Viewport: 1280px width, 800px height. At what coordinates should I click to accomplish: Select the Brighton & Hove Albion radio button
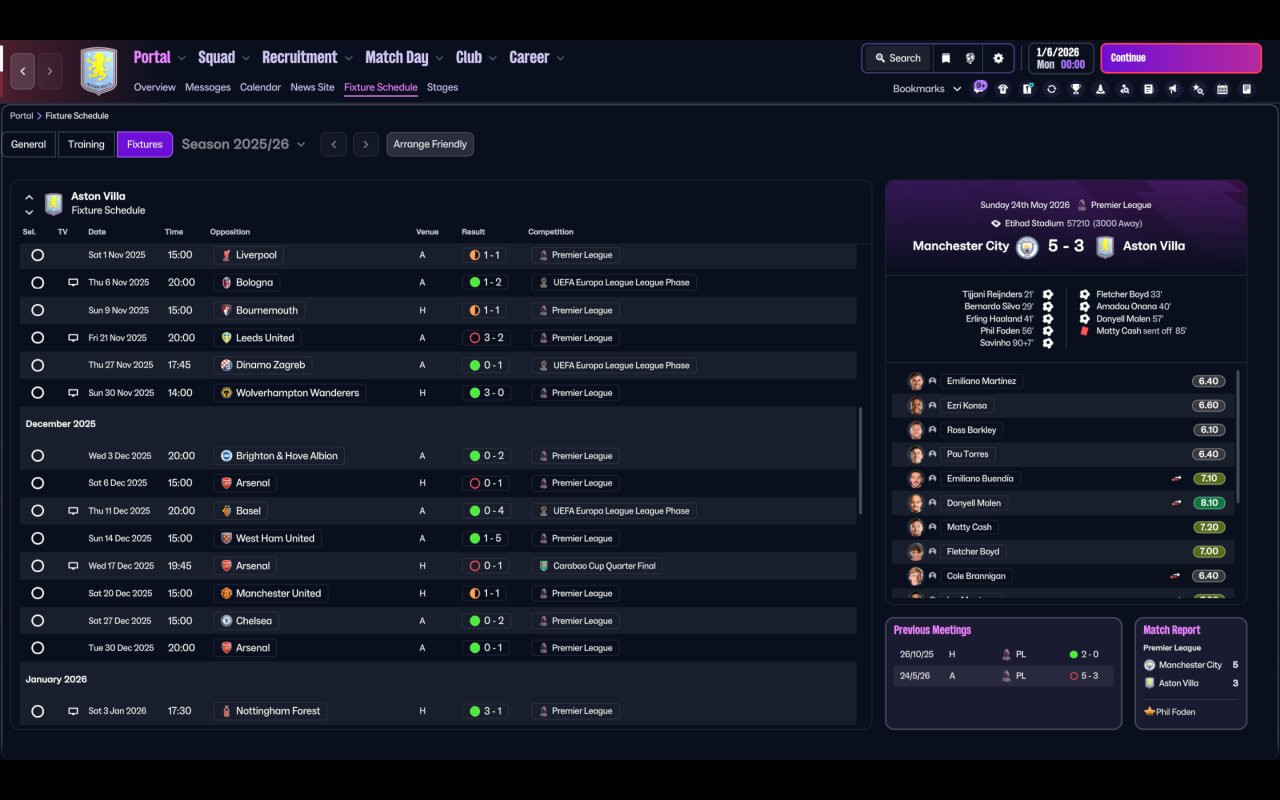pos(37,456)
